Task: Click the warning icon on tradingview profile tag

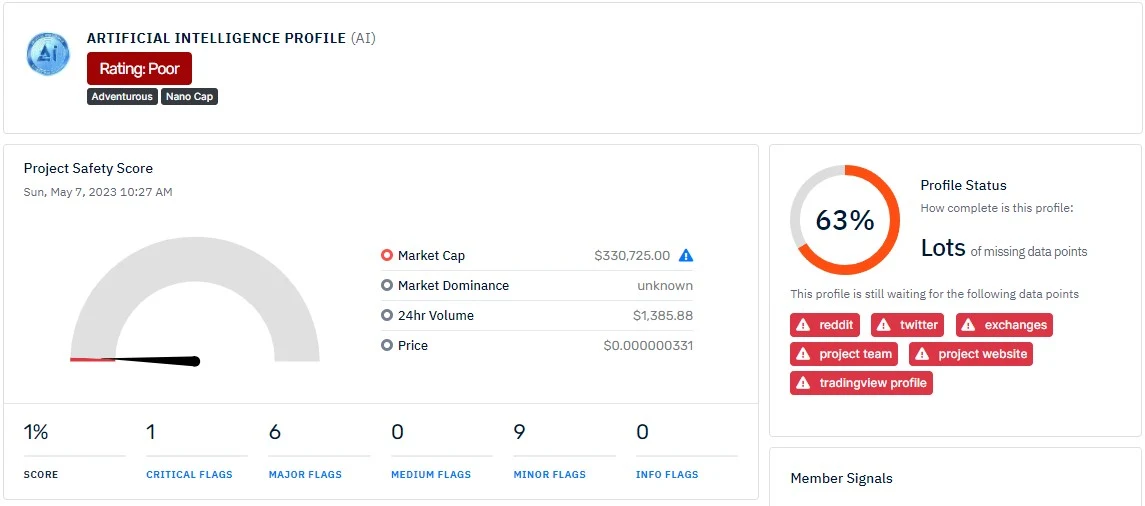Action: coord(803,383)
